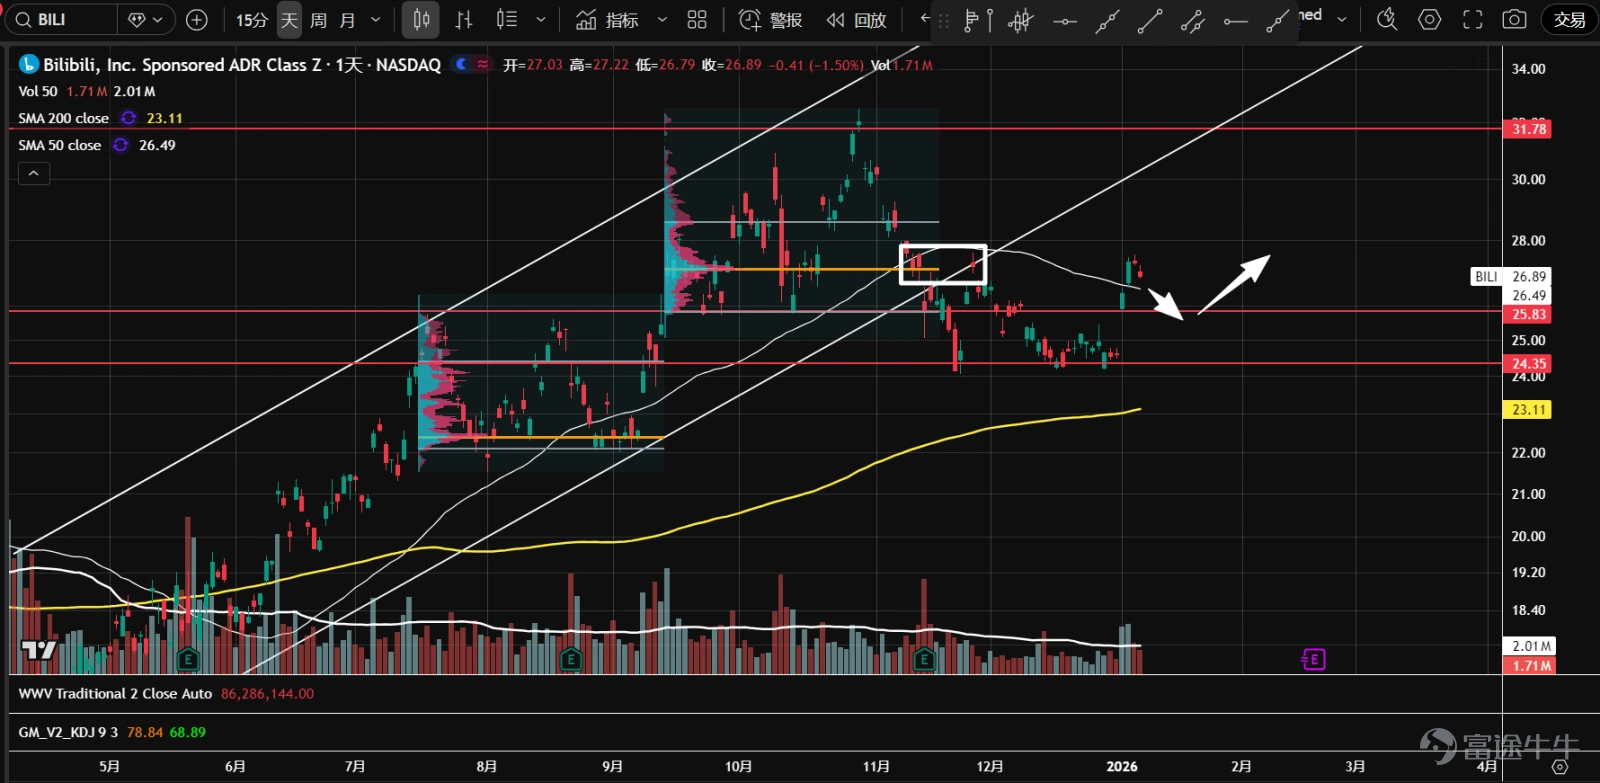Click the TradingView logo on chart

point(39,651)
